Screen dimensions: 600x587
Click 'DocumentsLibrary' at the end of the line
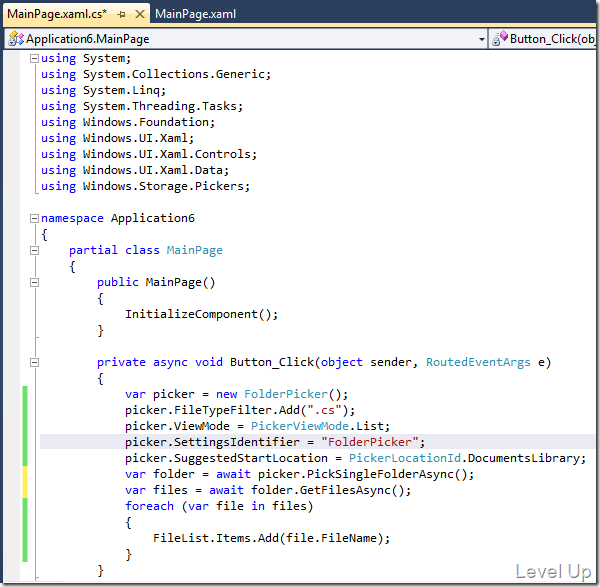click(523, 458)
